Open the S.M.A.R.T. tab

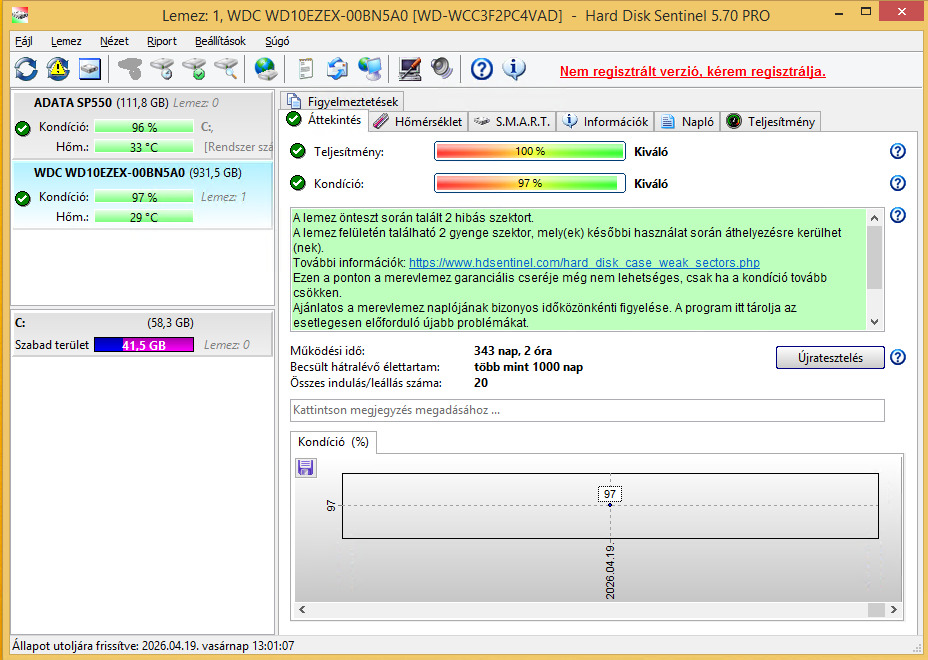513,121
